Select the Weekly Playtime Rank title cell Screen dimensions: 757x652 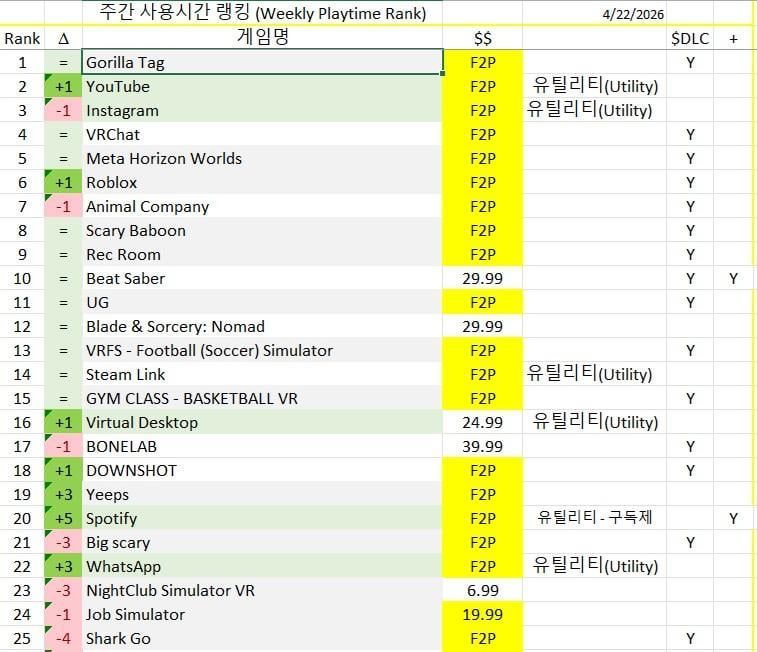click(x=262, y=13)
